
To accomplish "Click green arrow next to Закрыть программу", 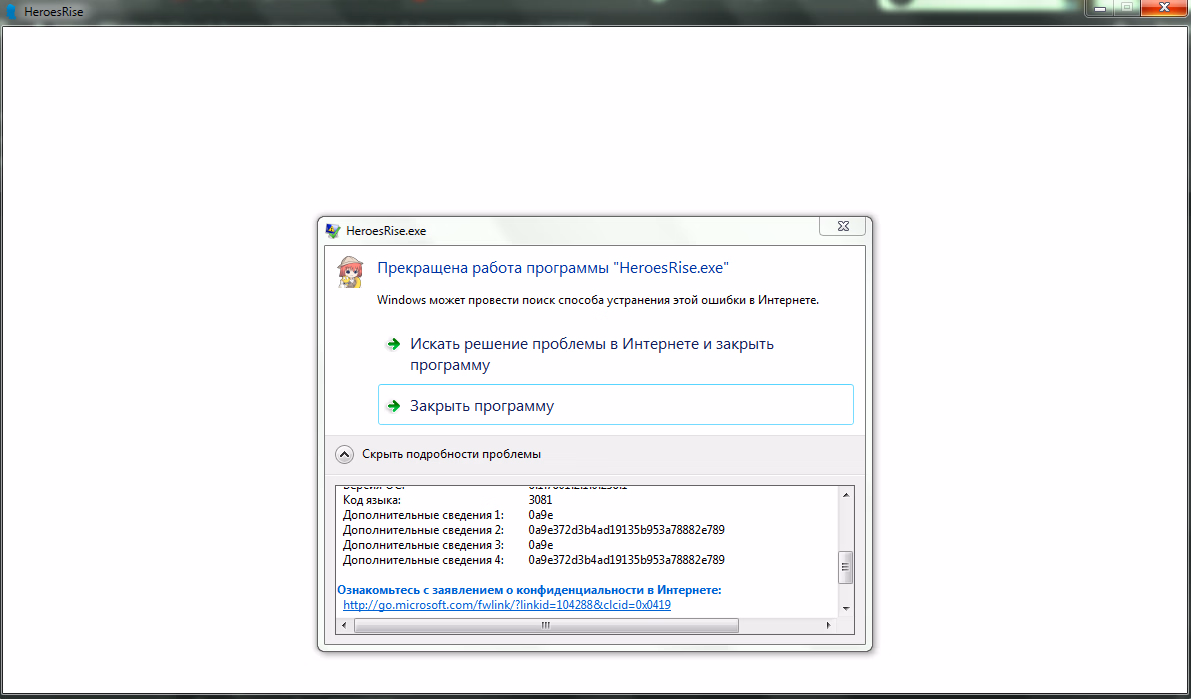I will coord(393,406).
